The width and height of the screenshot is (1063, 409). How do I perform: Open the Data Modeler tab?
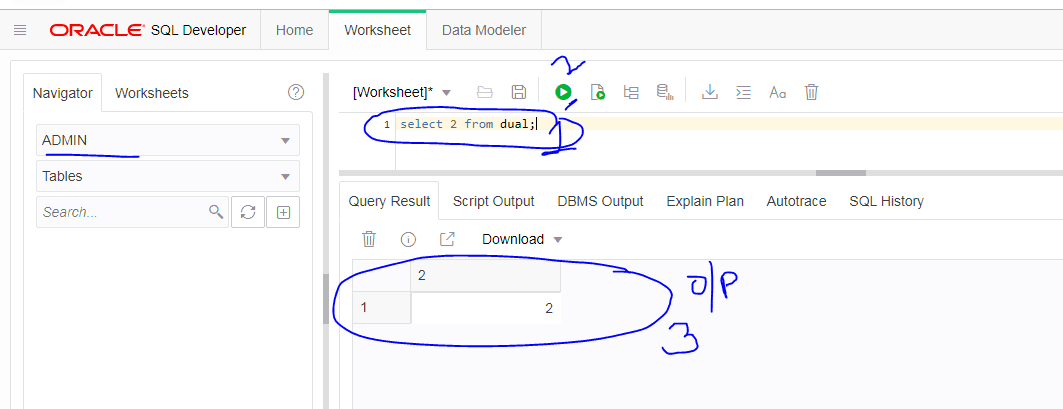[x=483, y=30]
